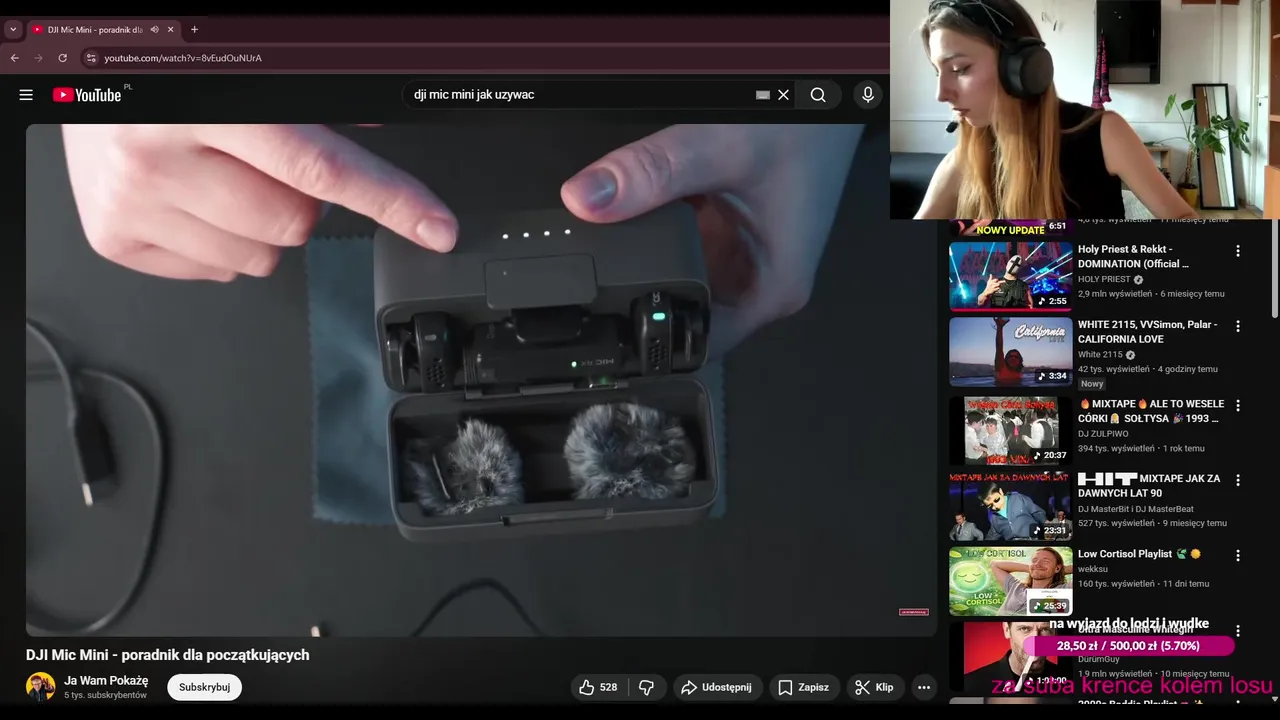Open wekksu channel name
The image size is (1280, 720).
[x=1093, y=569]
